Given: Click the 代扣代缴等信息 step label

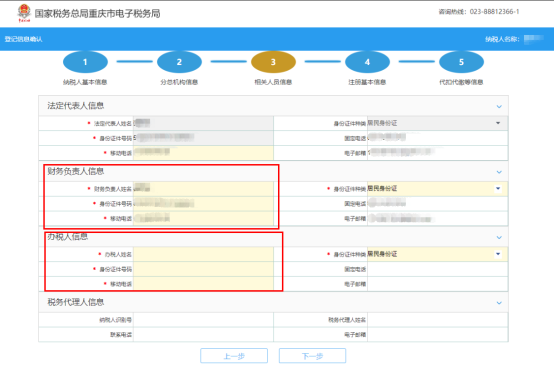Looking at the screenshot, I should 461,82.
